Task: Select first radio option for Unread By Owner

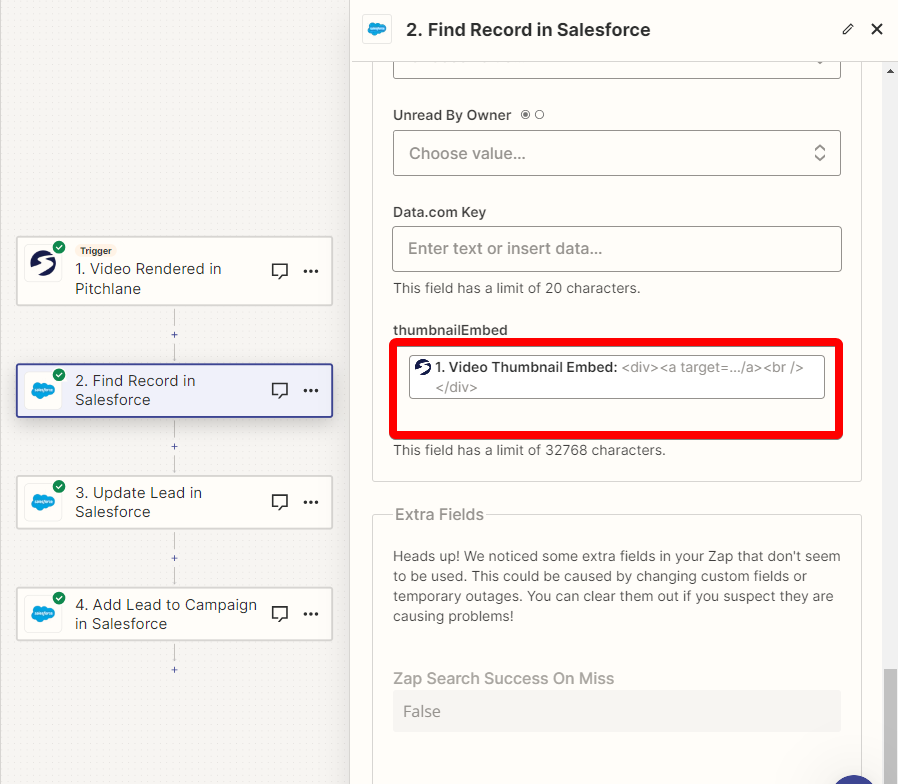Action: pos(525,115)
